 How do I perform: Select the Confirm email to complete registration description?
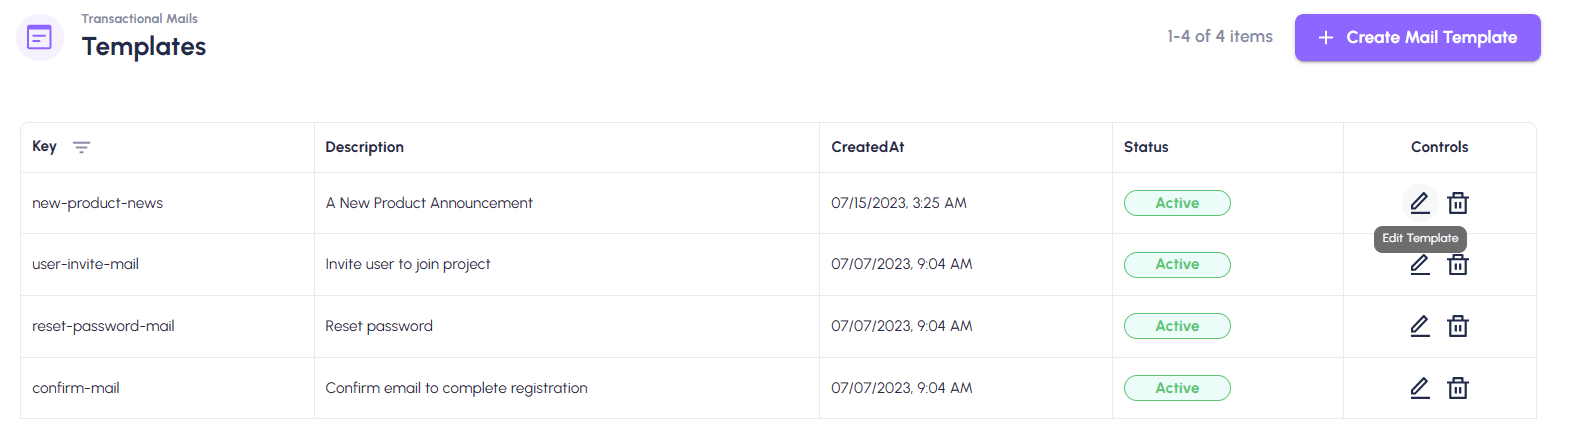(456, 388)
